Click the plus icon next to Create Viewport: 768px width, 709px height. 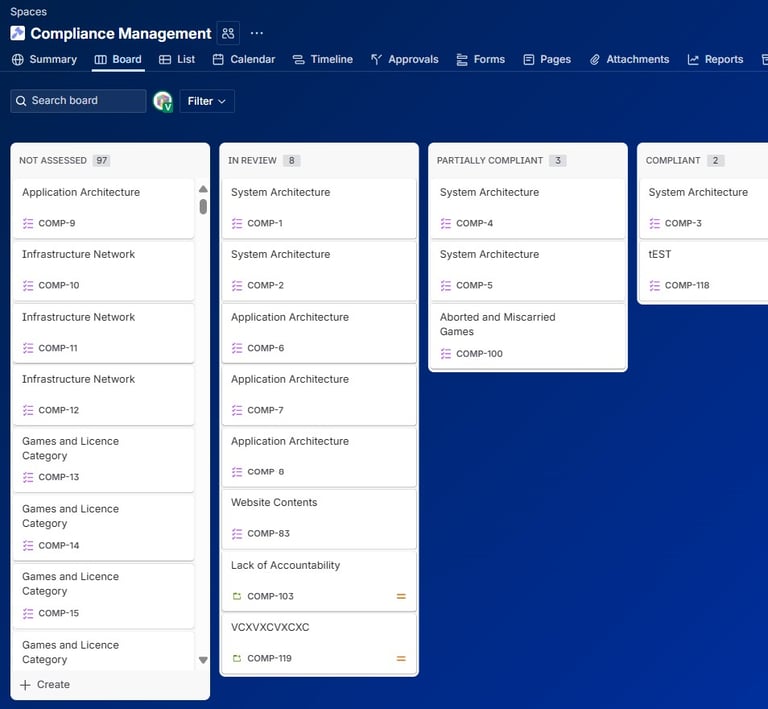(x=25, y=685)
